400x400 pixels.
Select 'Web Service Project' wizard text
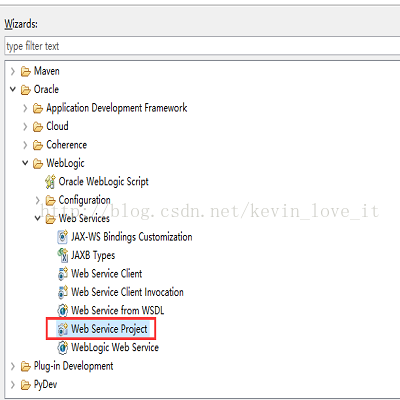click(x=109, y=329)
